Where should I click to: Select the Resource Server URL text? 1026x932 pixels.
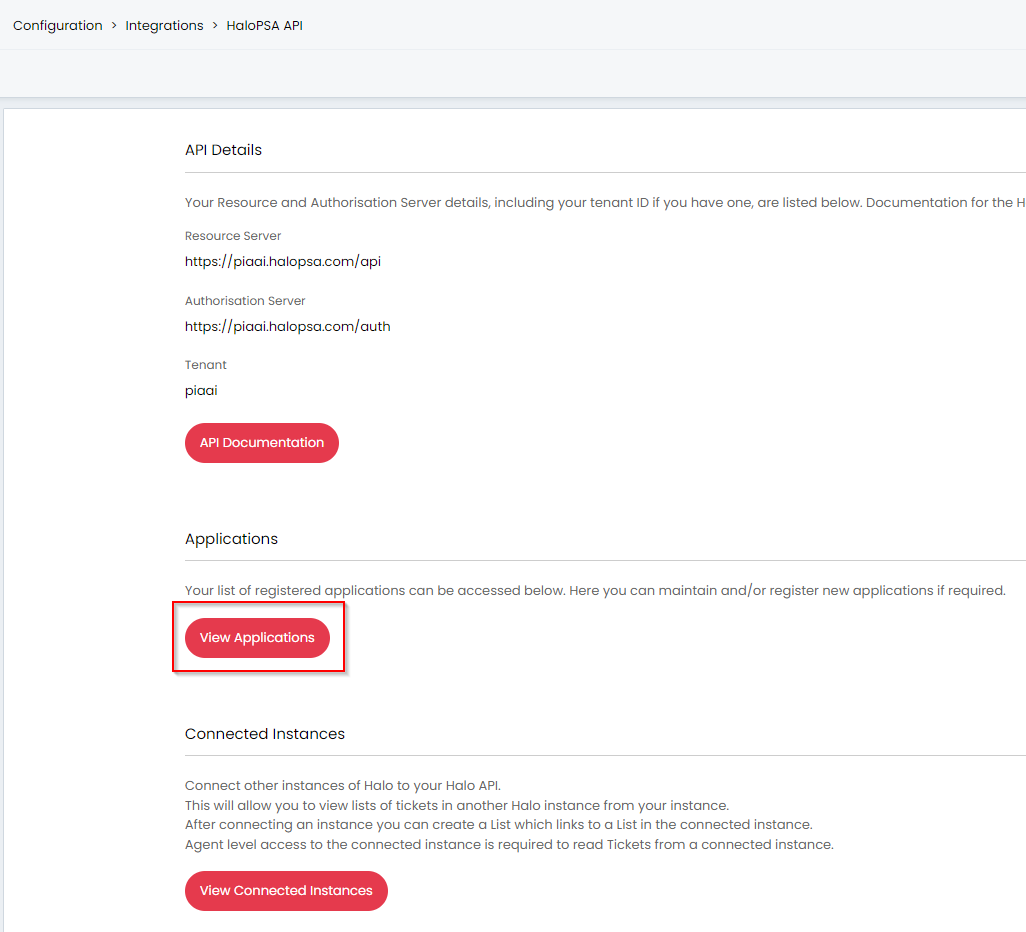283,262
